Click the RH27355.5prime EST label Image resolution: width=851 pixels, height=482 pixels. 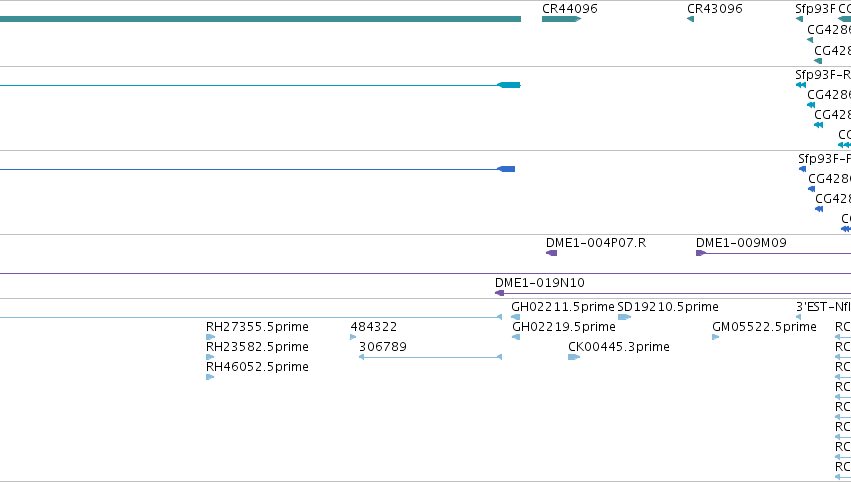pos(257,327)
